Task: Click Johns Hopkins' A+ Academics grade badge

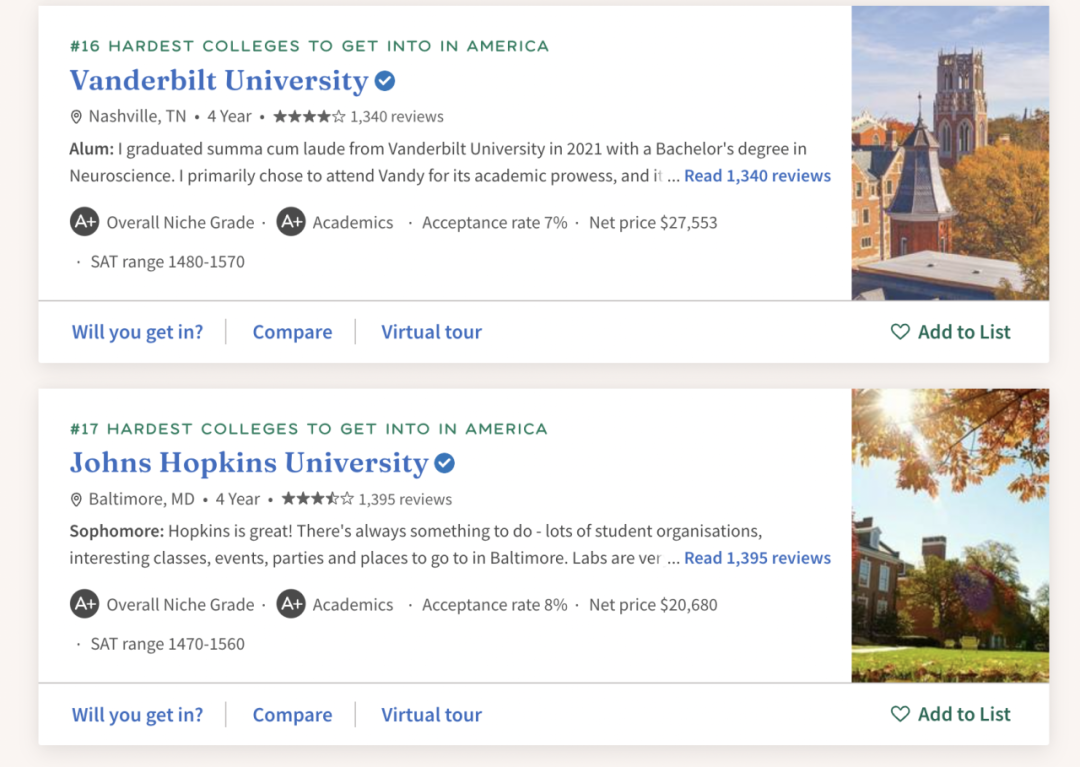Action: click(291, 604)
